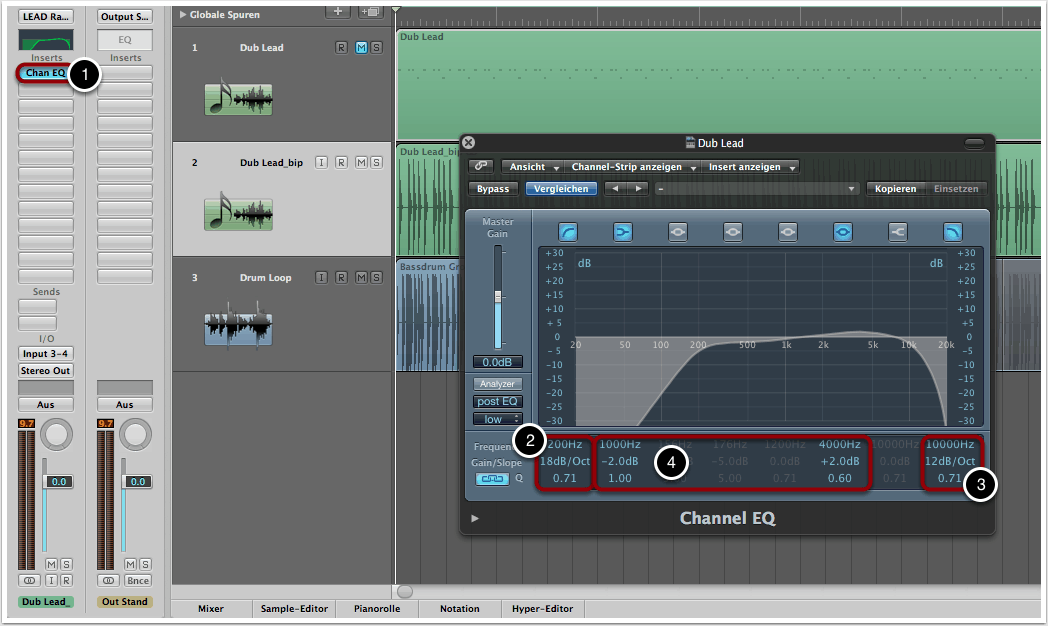Switch to the Mixer tab
The image size is (1048, 626).
(x=210, y=608)
